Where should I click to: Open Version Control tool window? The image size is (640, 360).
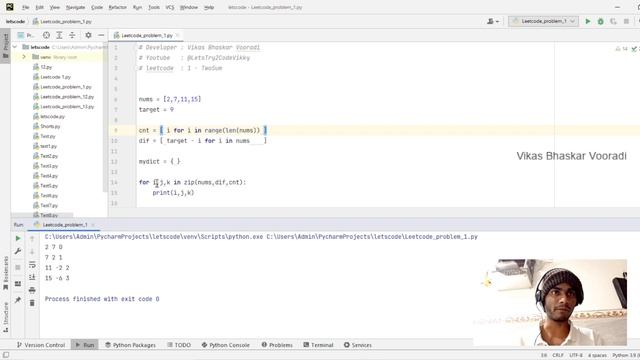41,345
